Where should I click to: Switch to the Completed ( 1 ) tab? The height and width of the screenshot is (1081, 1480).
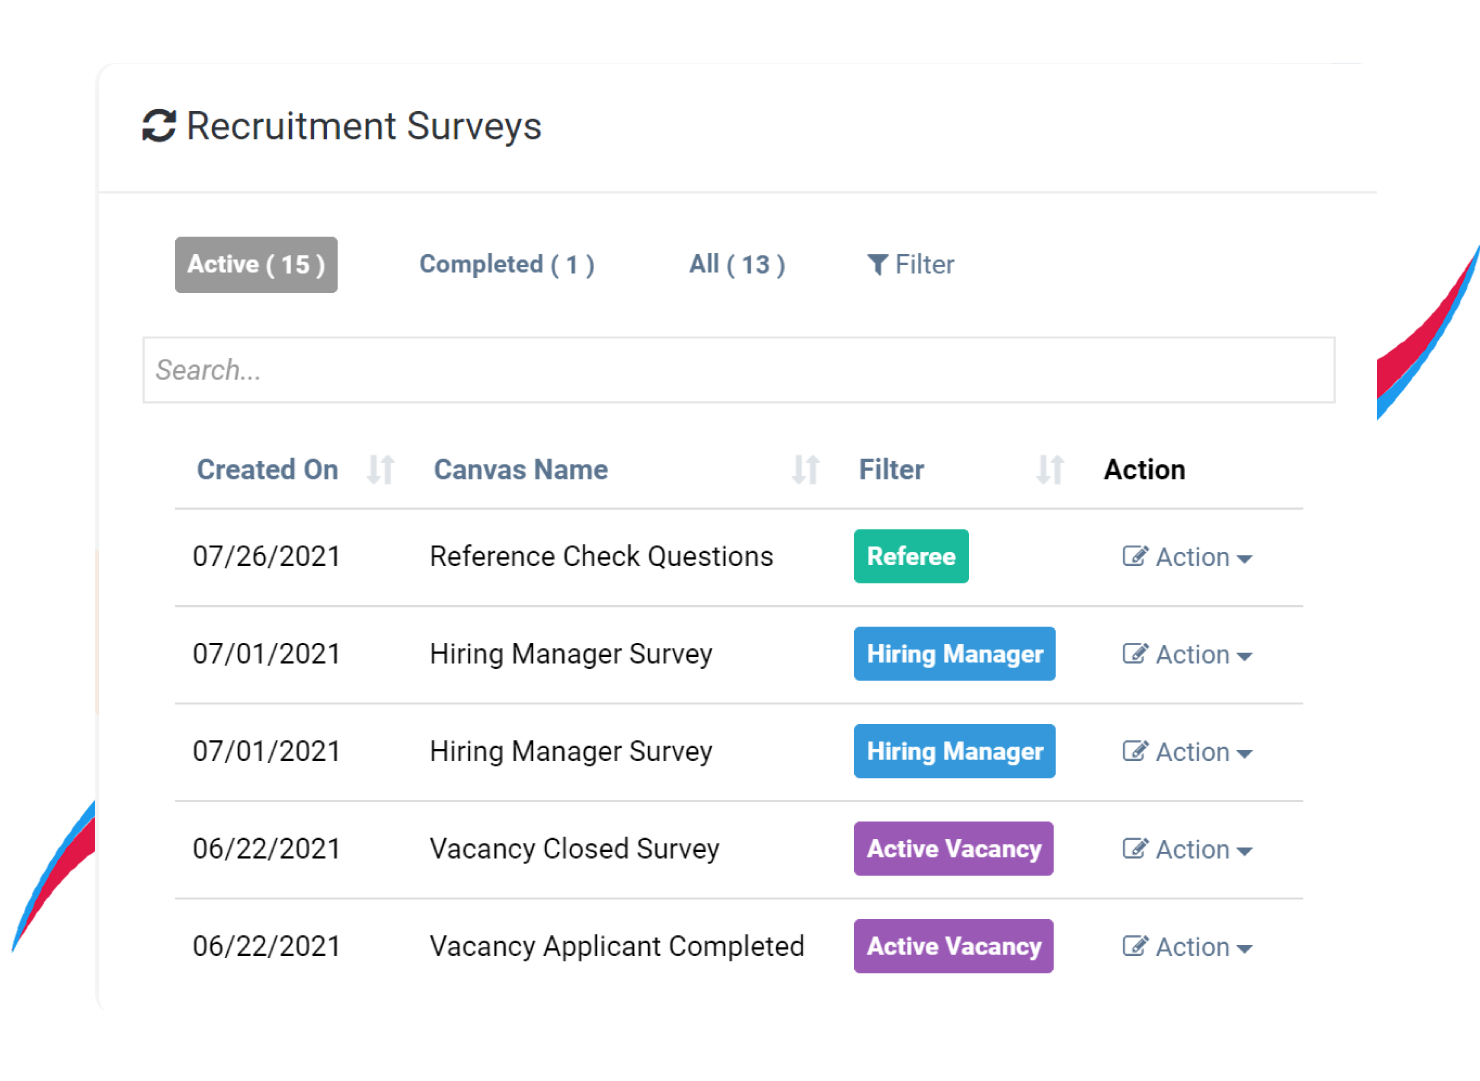507,264
